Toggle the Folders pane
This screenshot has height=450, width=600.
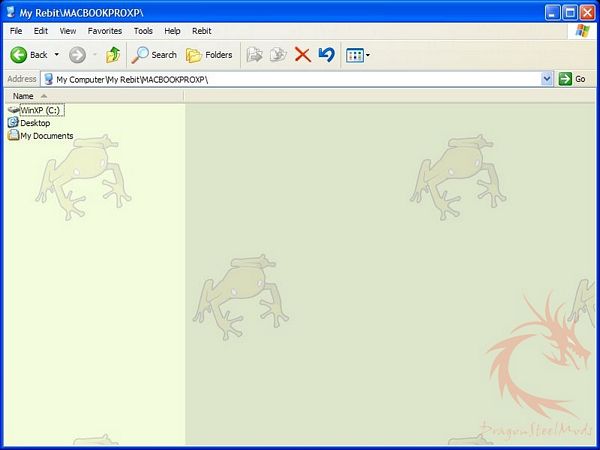click(x=209, y=55)
